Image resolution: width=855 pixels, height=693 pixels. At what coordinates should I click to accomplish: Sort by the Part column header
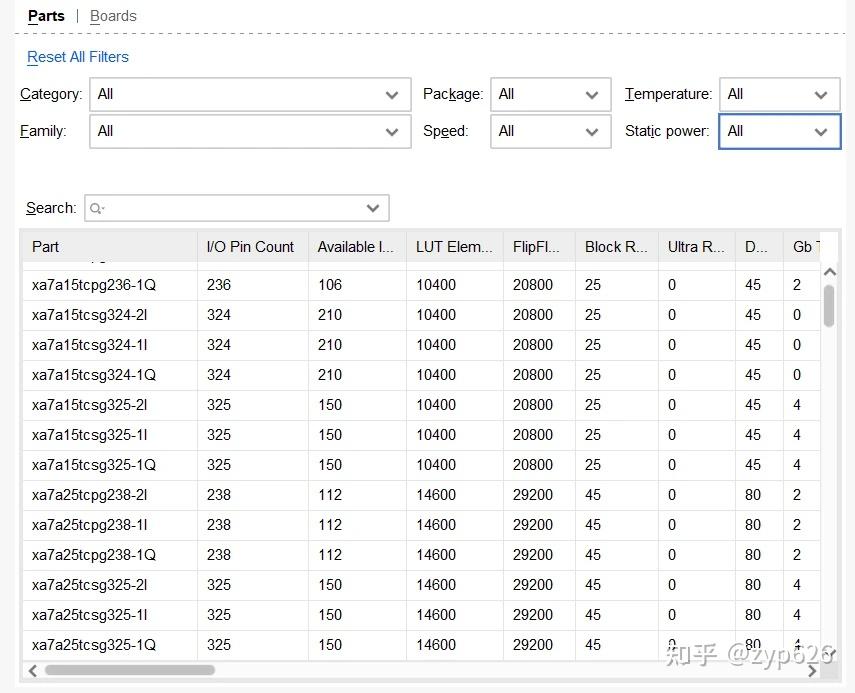[x=110, y=247]
